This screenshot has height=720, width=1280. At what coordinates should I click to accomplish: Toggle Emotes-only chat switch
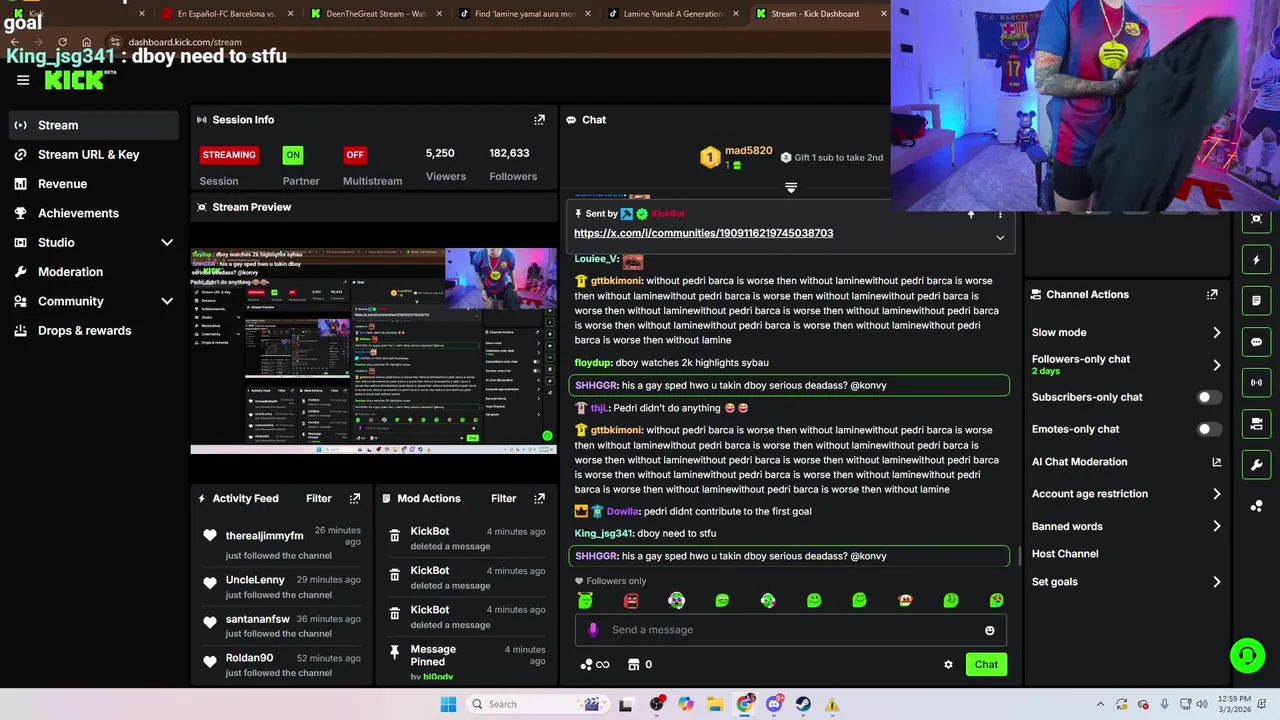pyautogui.click(x=1209, y=429)
